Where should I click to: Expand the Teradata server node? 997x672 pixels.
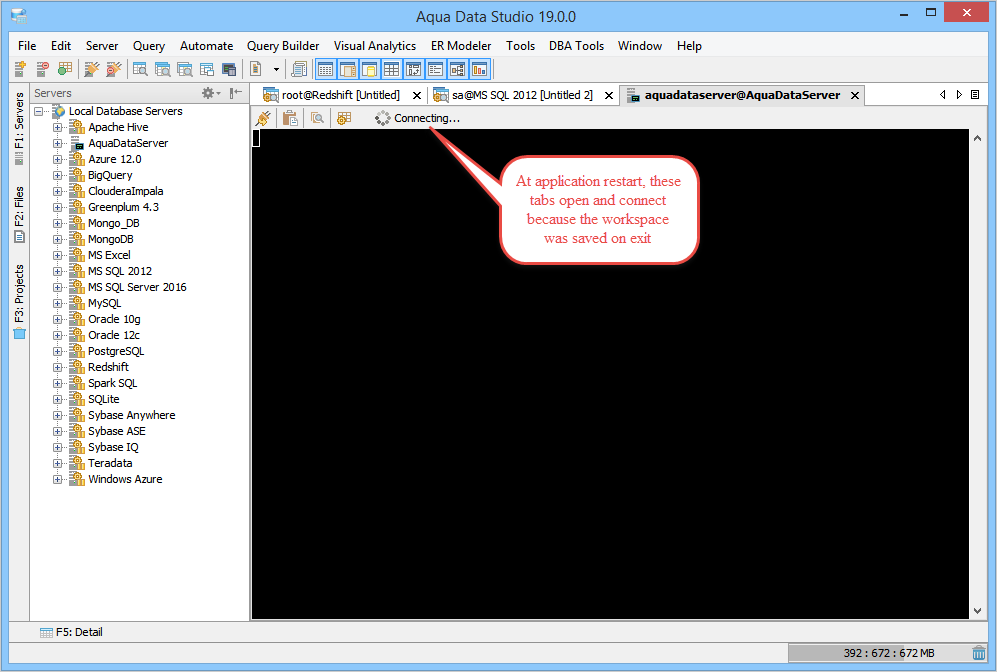57,463
